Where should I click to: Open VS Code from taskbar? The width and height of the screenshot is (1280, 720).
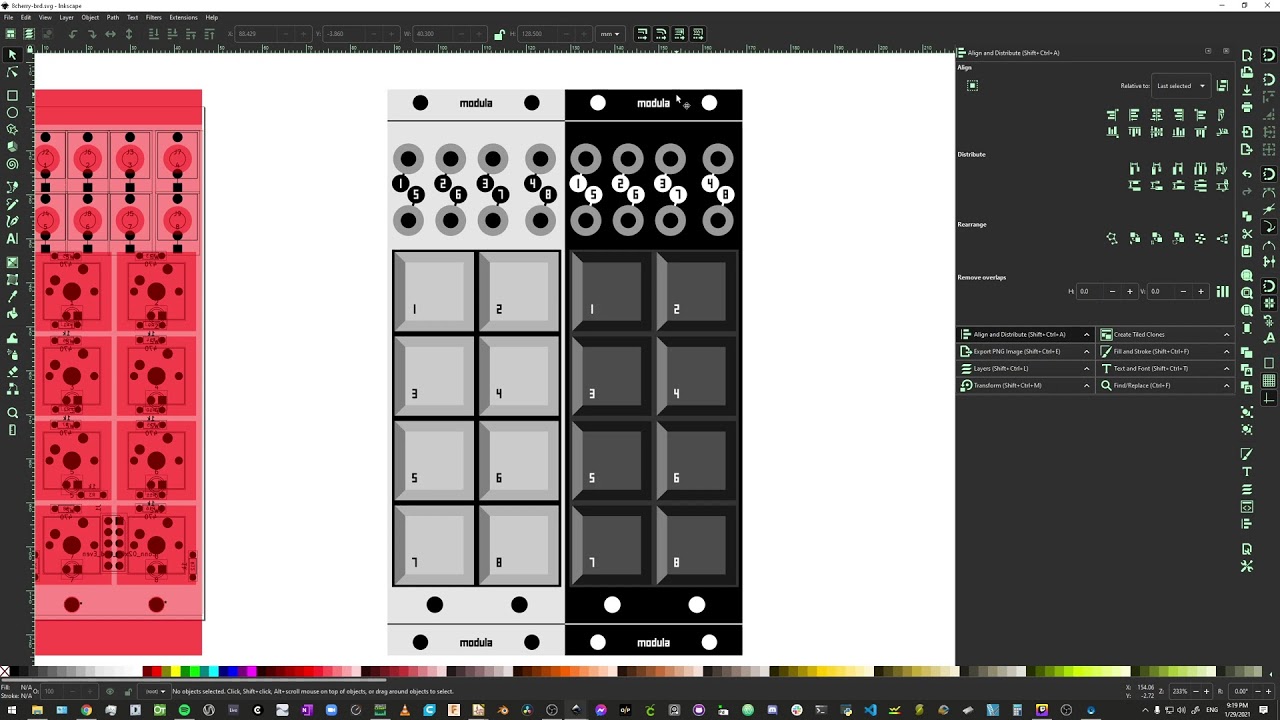[870, 710]
